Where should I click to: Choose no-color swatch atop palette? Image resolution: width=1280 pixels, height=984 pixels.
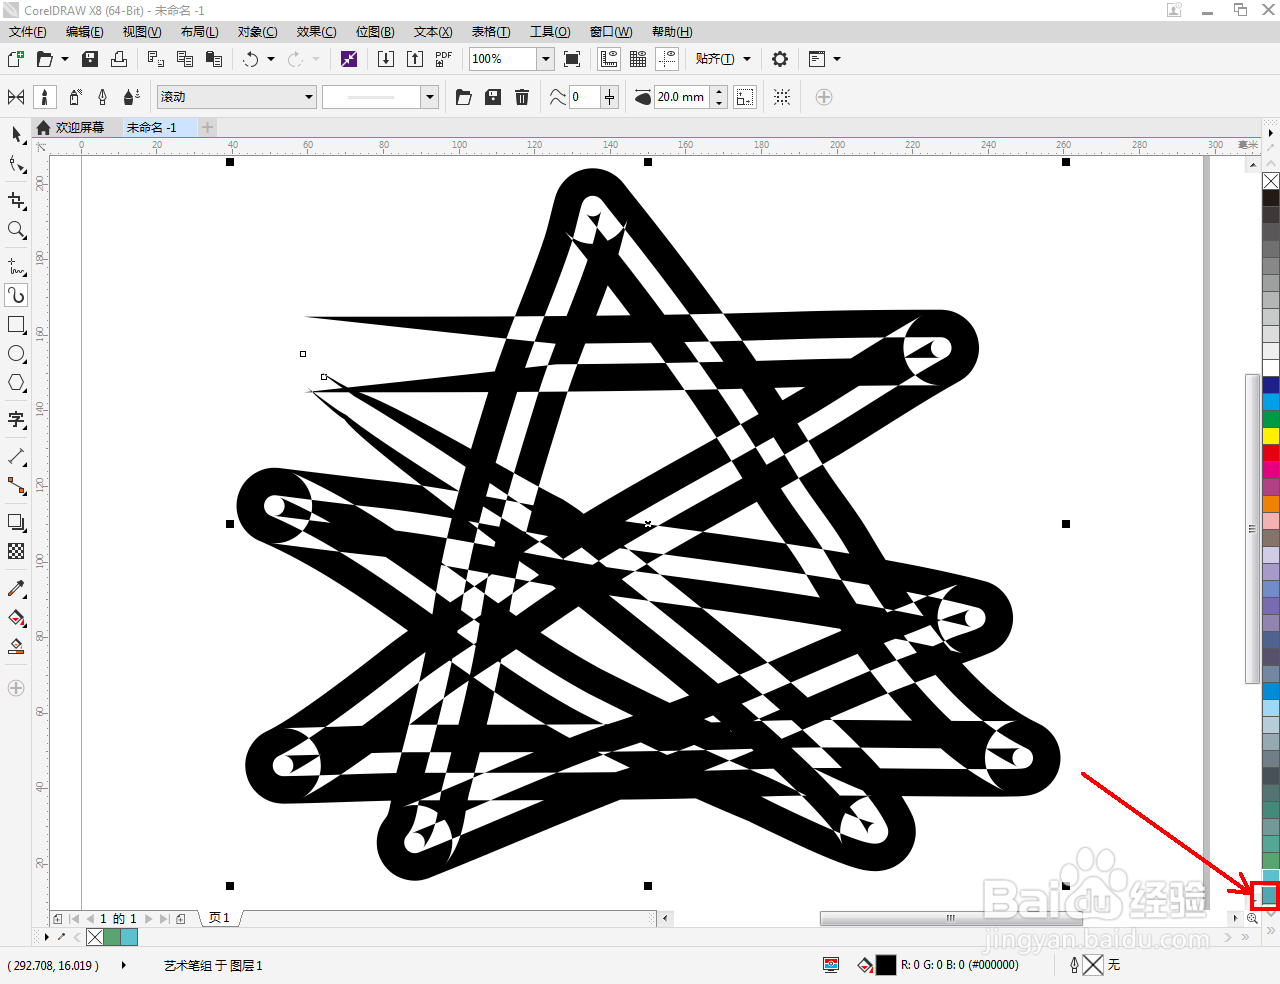point(1271,181)
